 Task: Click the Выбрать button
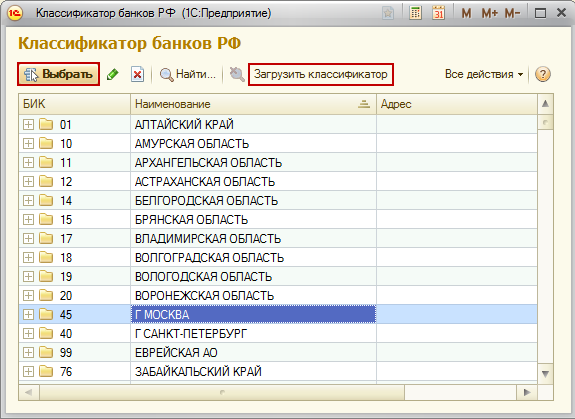point(58,74)
